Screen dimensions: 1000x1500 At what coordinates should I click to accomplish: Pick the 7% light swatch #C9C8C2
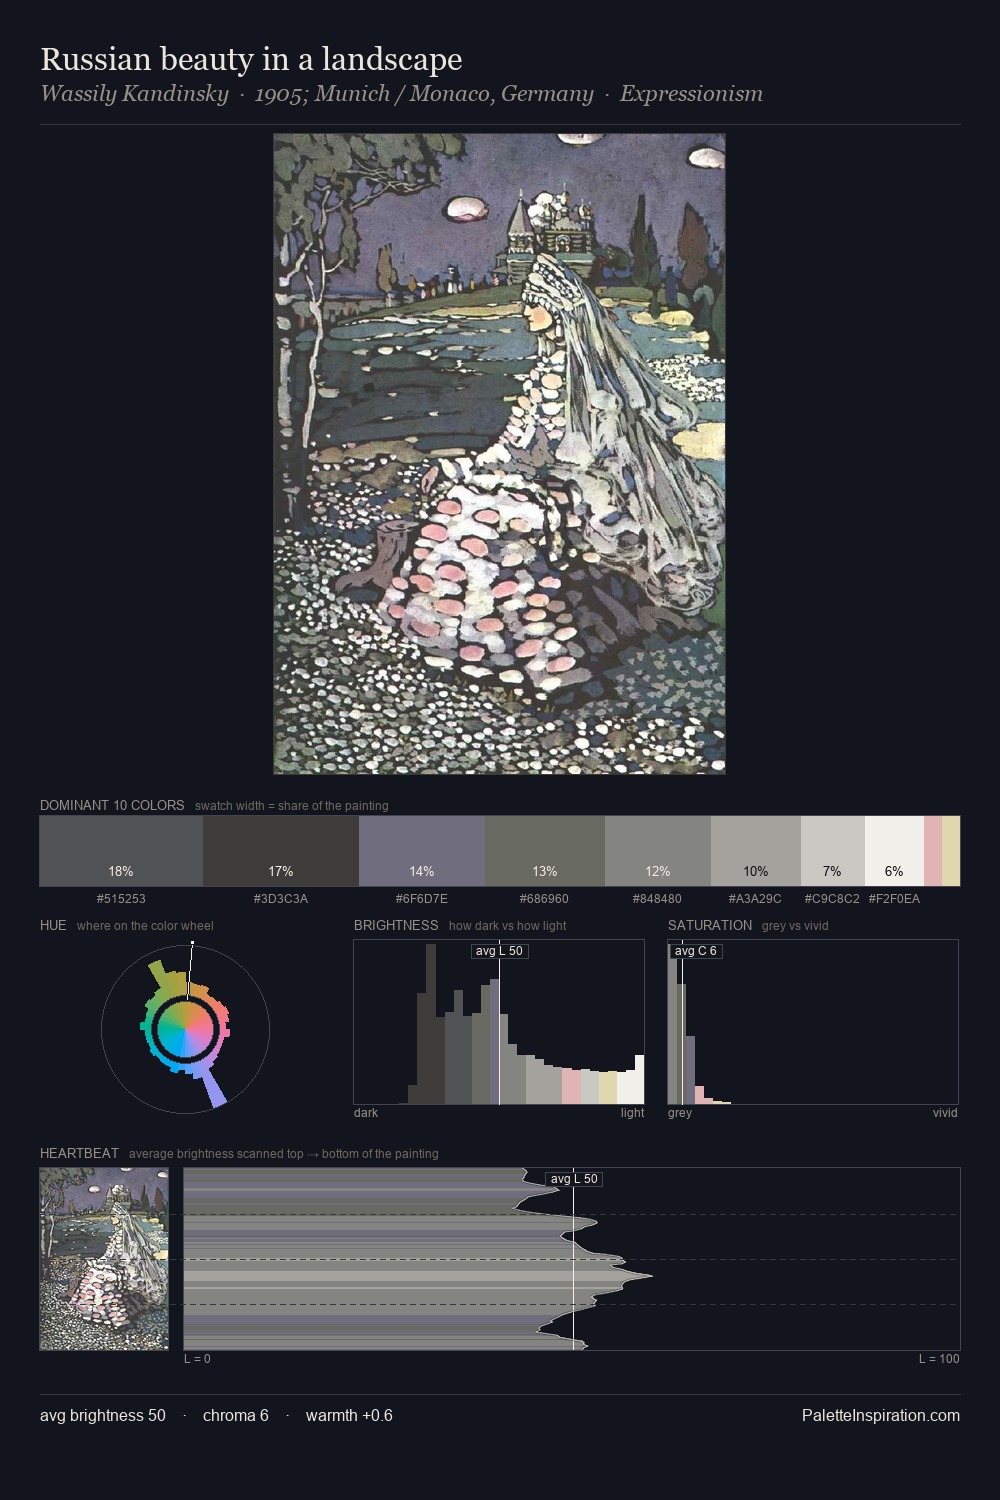833,851
